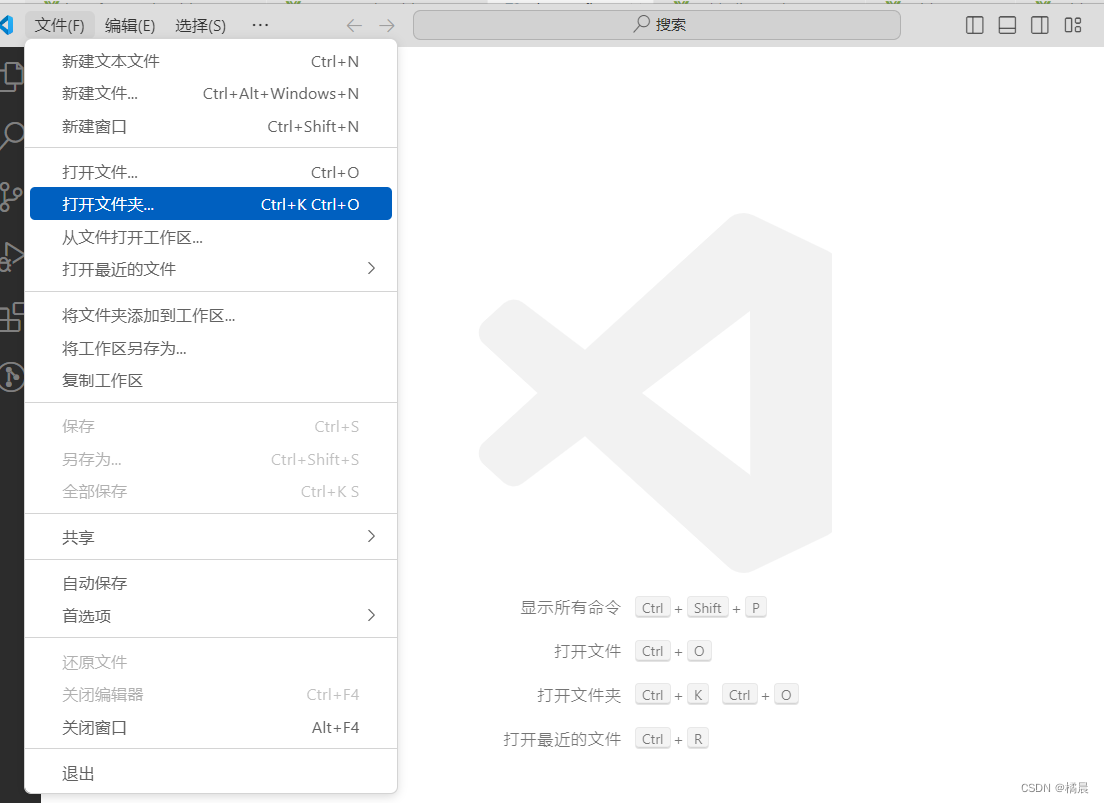
Task: Open the 选择(S) menu
Action: tap(200, 25)
